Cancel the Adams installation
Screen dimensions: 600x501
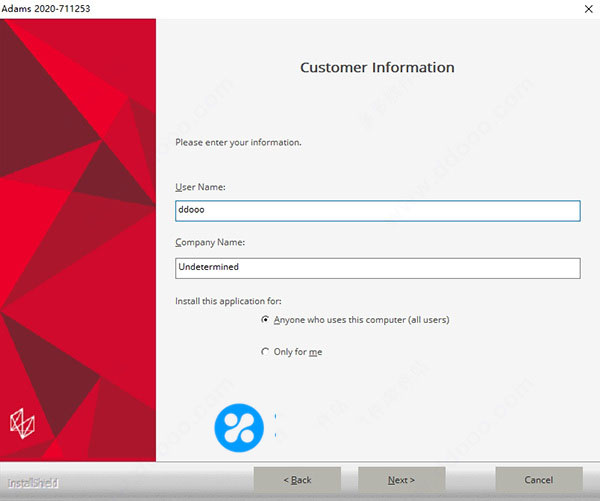[x=538, y=480]
